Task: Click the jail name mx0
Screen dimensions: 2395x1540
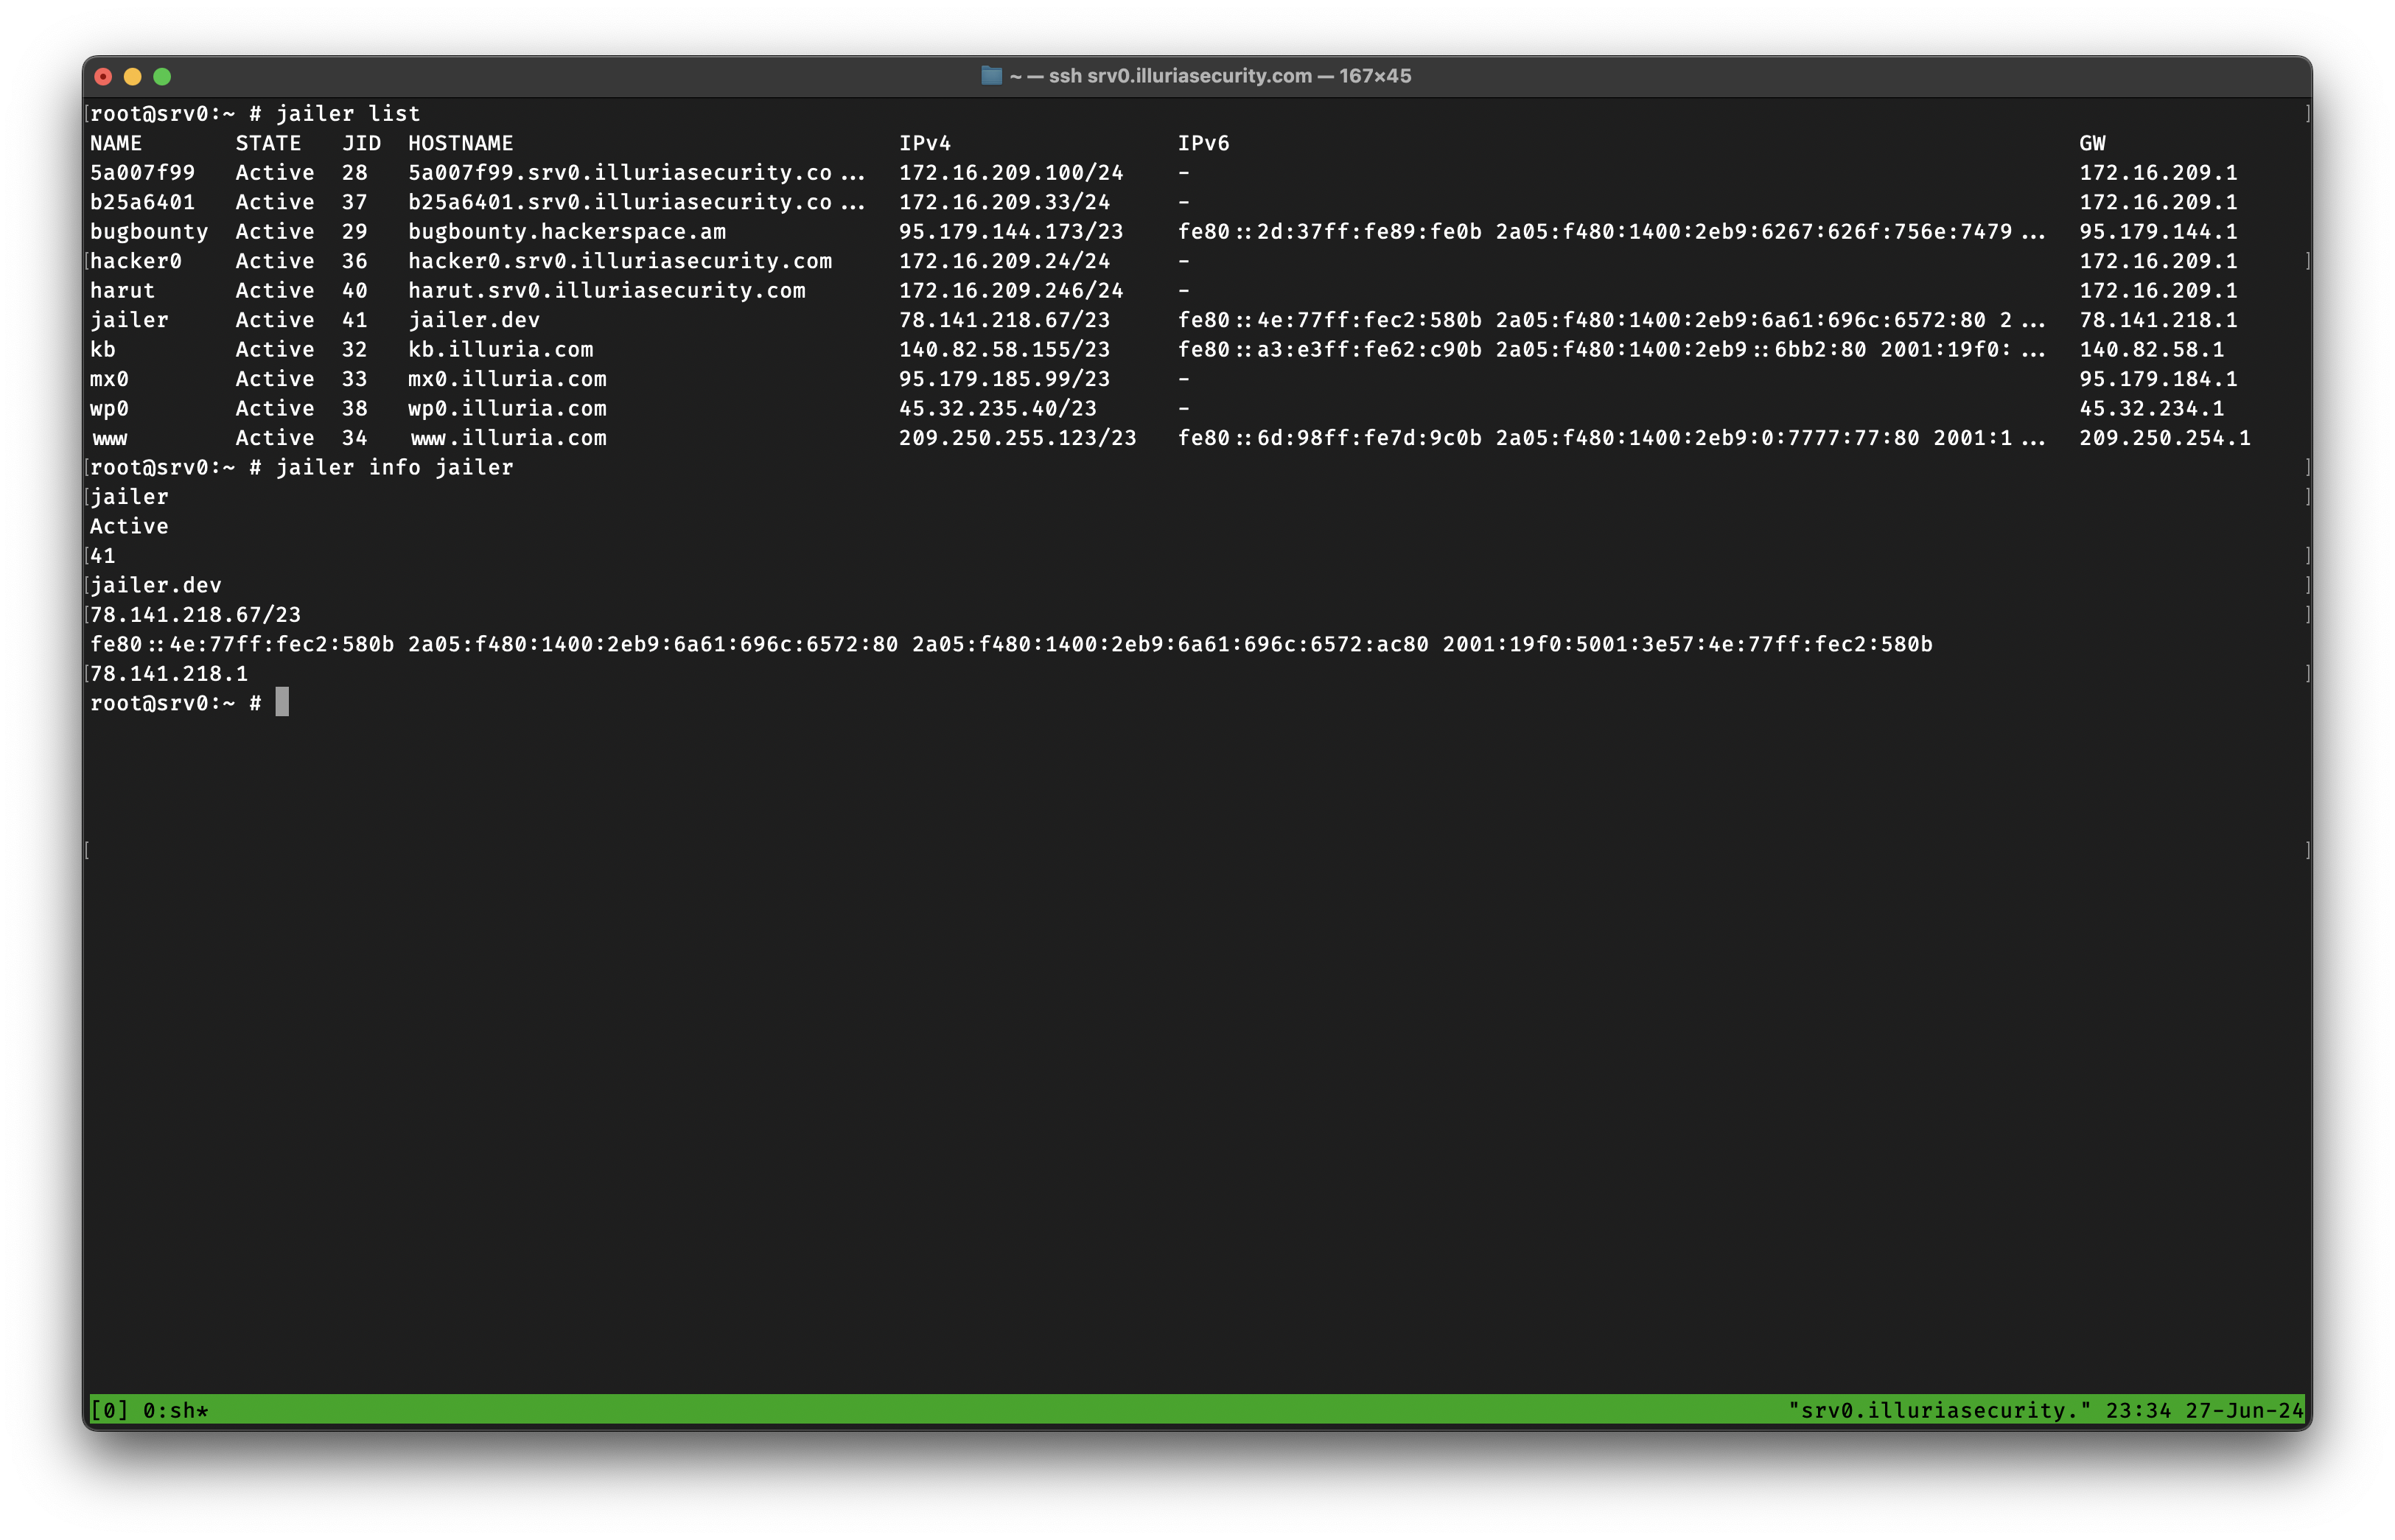Action: click(x=109, y=379)
